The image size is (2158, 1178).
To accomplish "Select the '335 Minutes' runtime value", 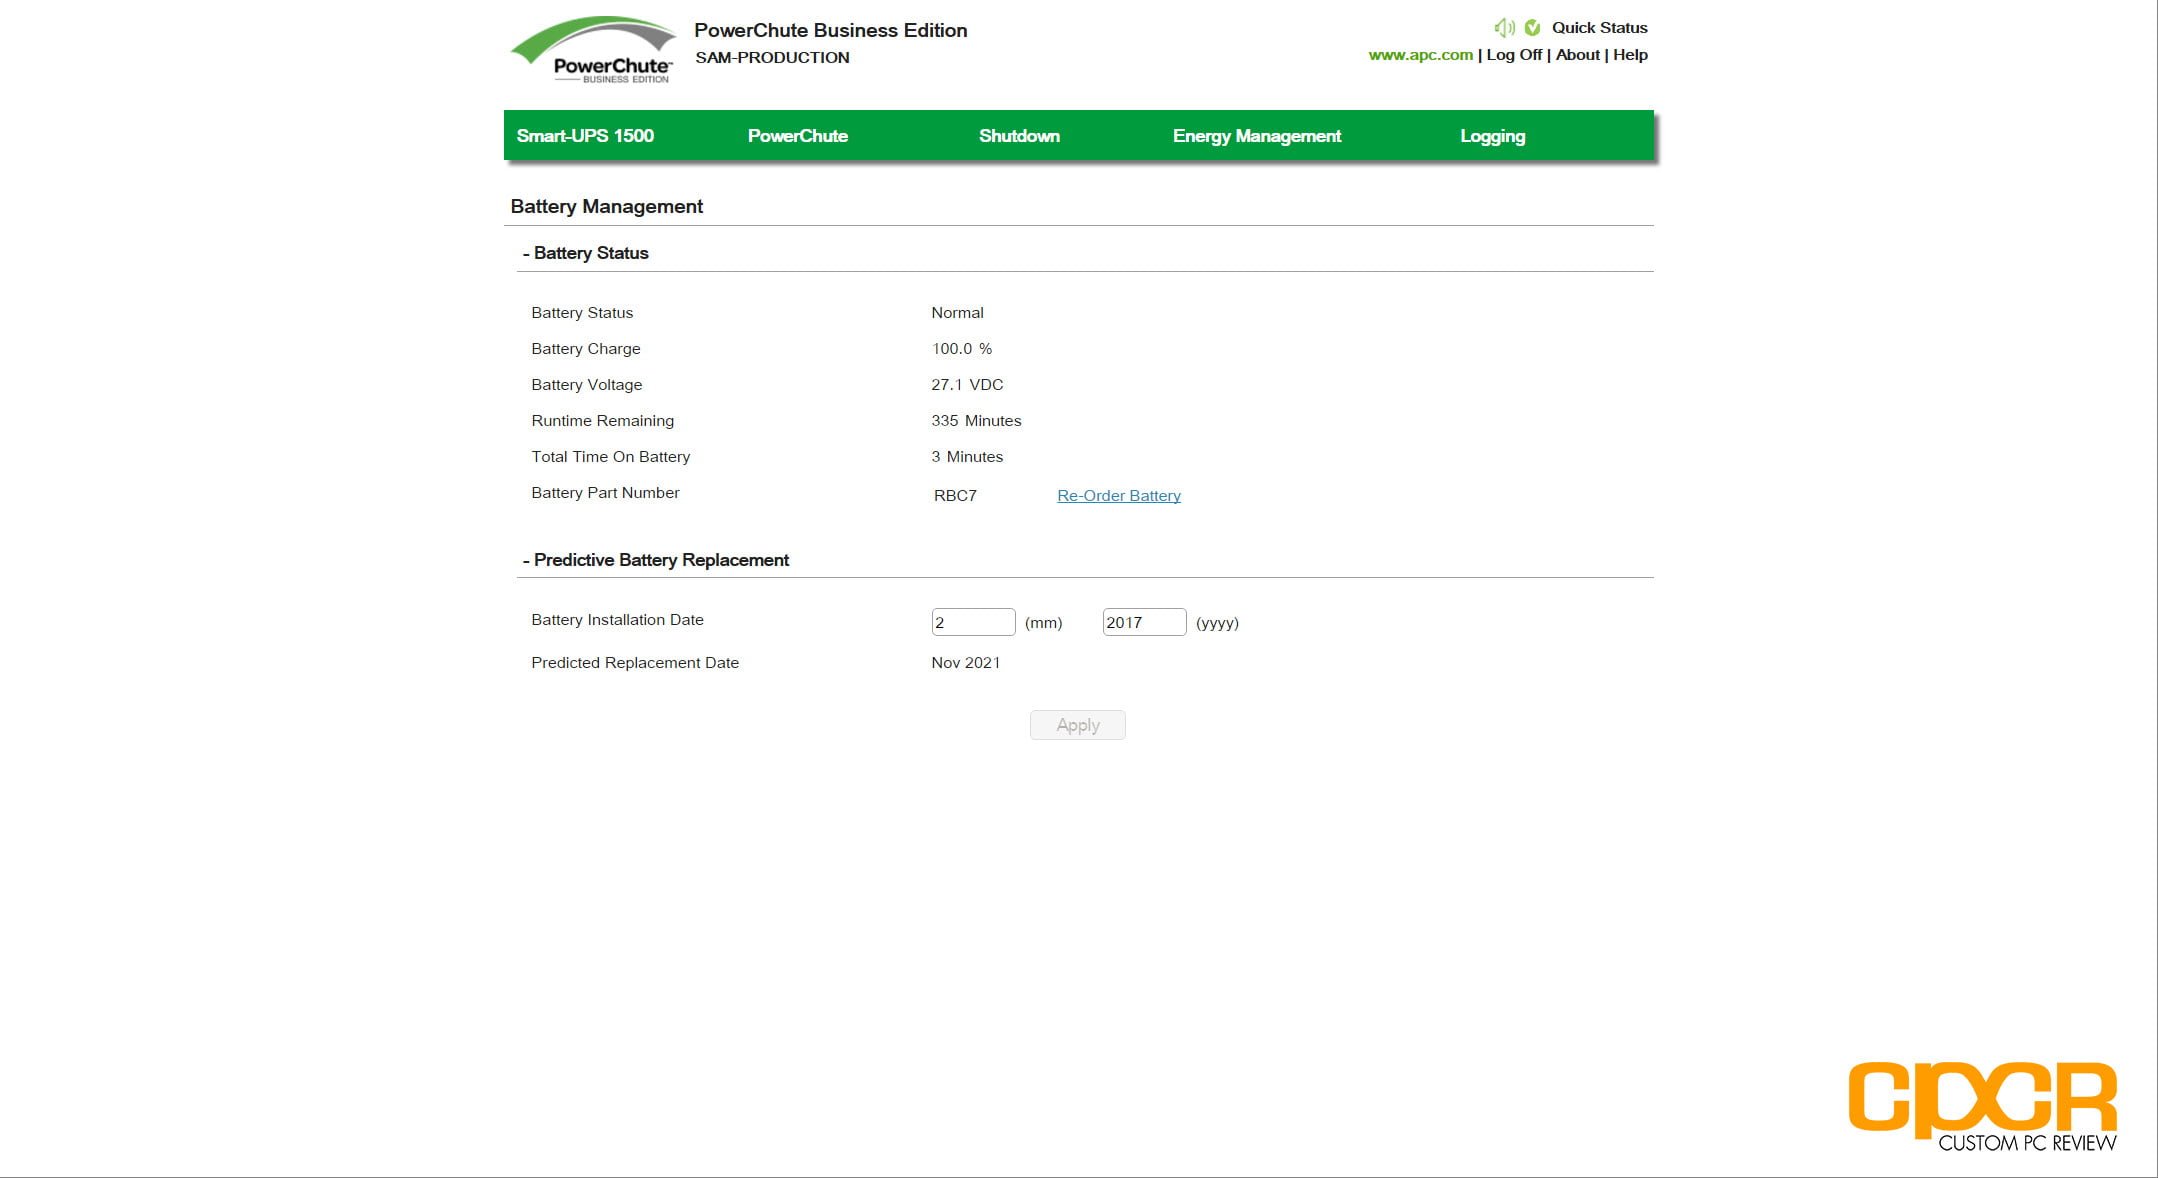I will point(976,421).
